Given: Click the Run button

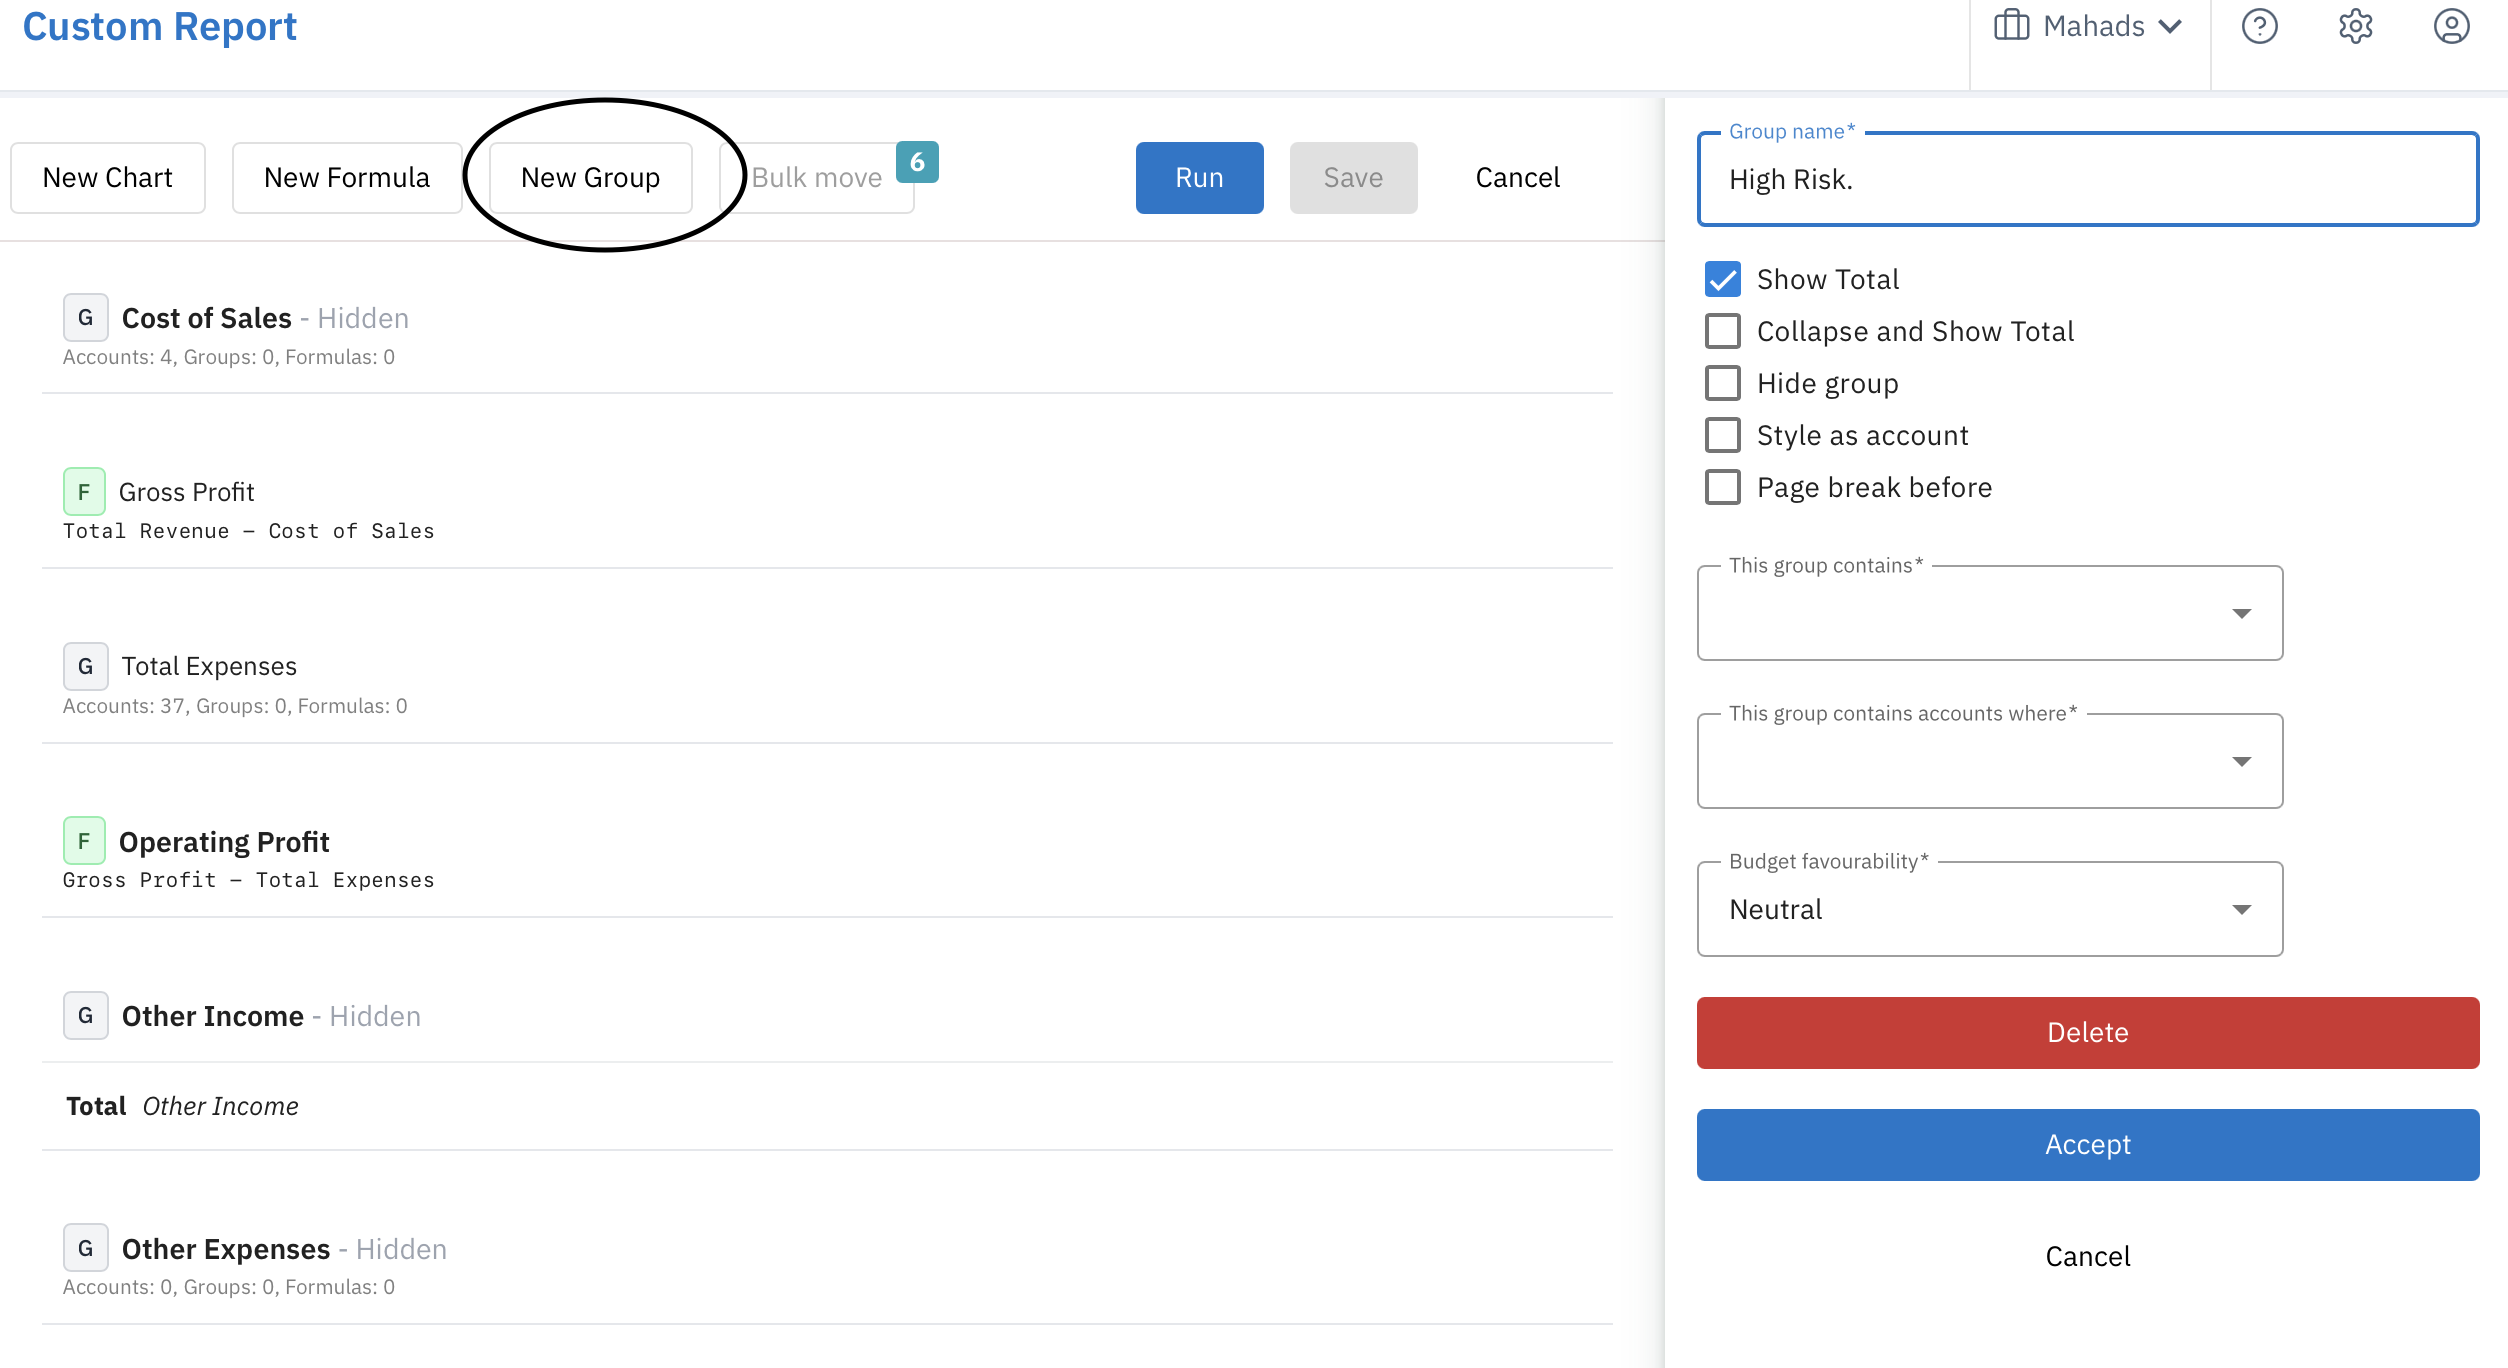Looking at the screenshot, I should (1199, 177).
